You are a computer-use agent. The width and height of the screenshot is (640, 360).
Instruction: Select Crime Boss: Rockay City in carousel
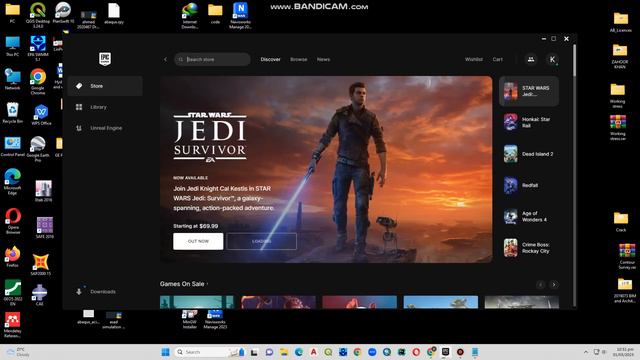point(529,248)
